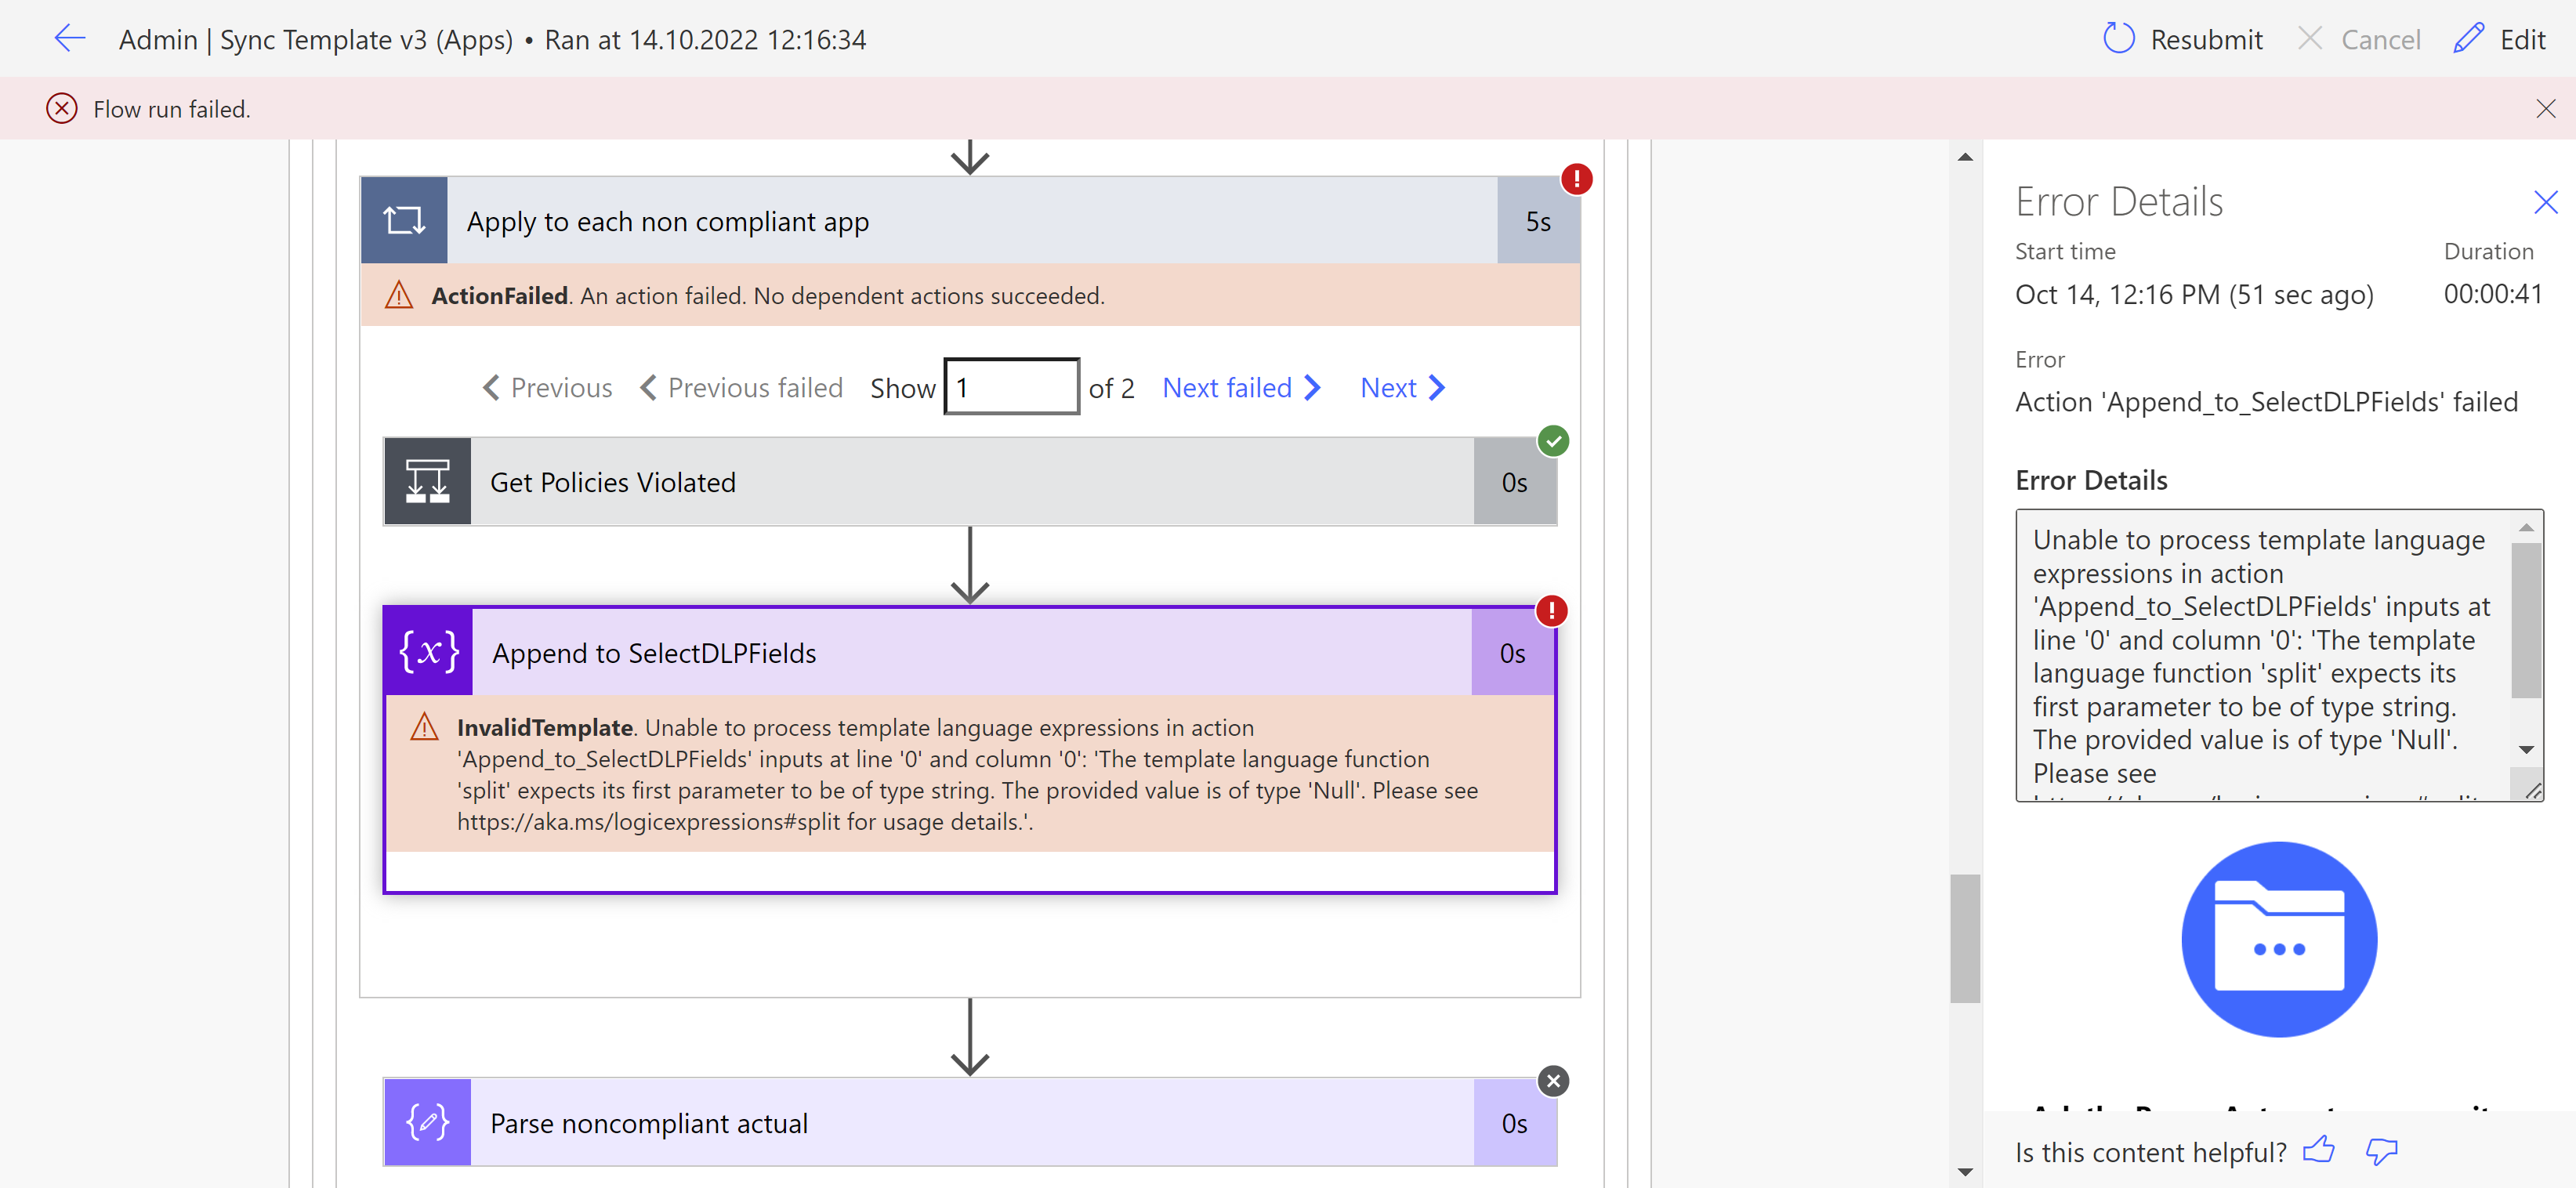Click the Apply to each loop icon

tap(404, 219)
